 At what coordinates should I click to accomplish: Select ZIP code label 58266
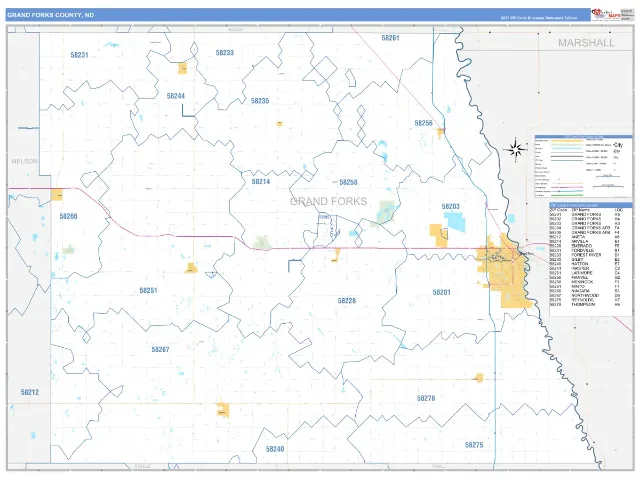[x=68, y=216]
